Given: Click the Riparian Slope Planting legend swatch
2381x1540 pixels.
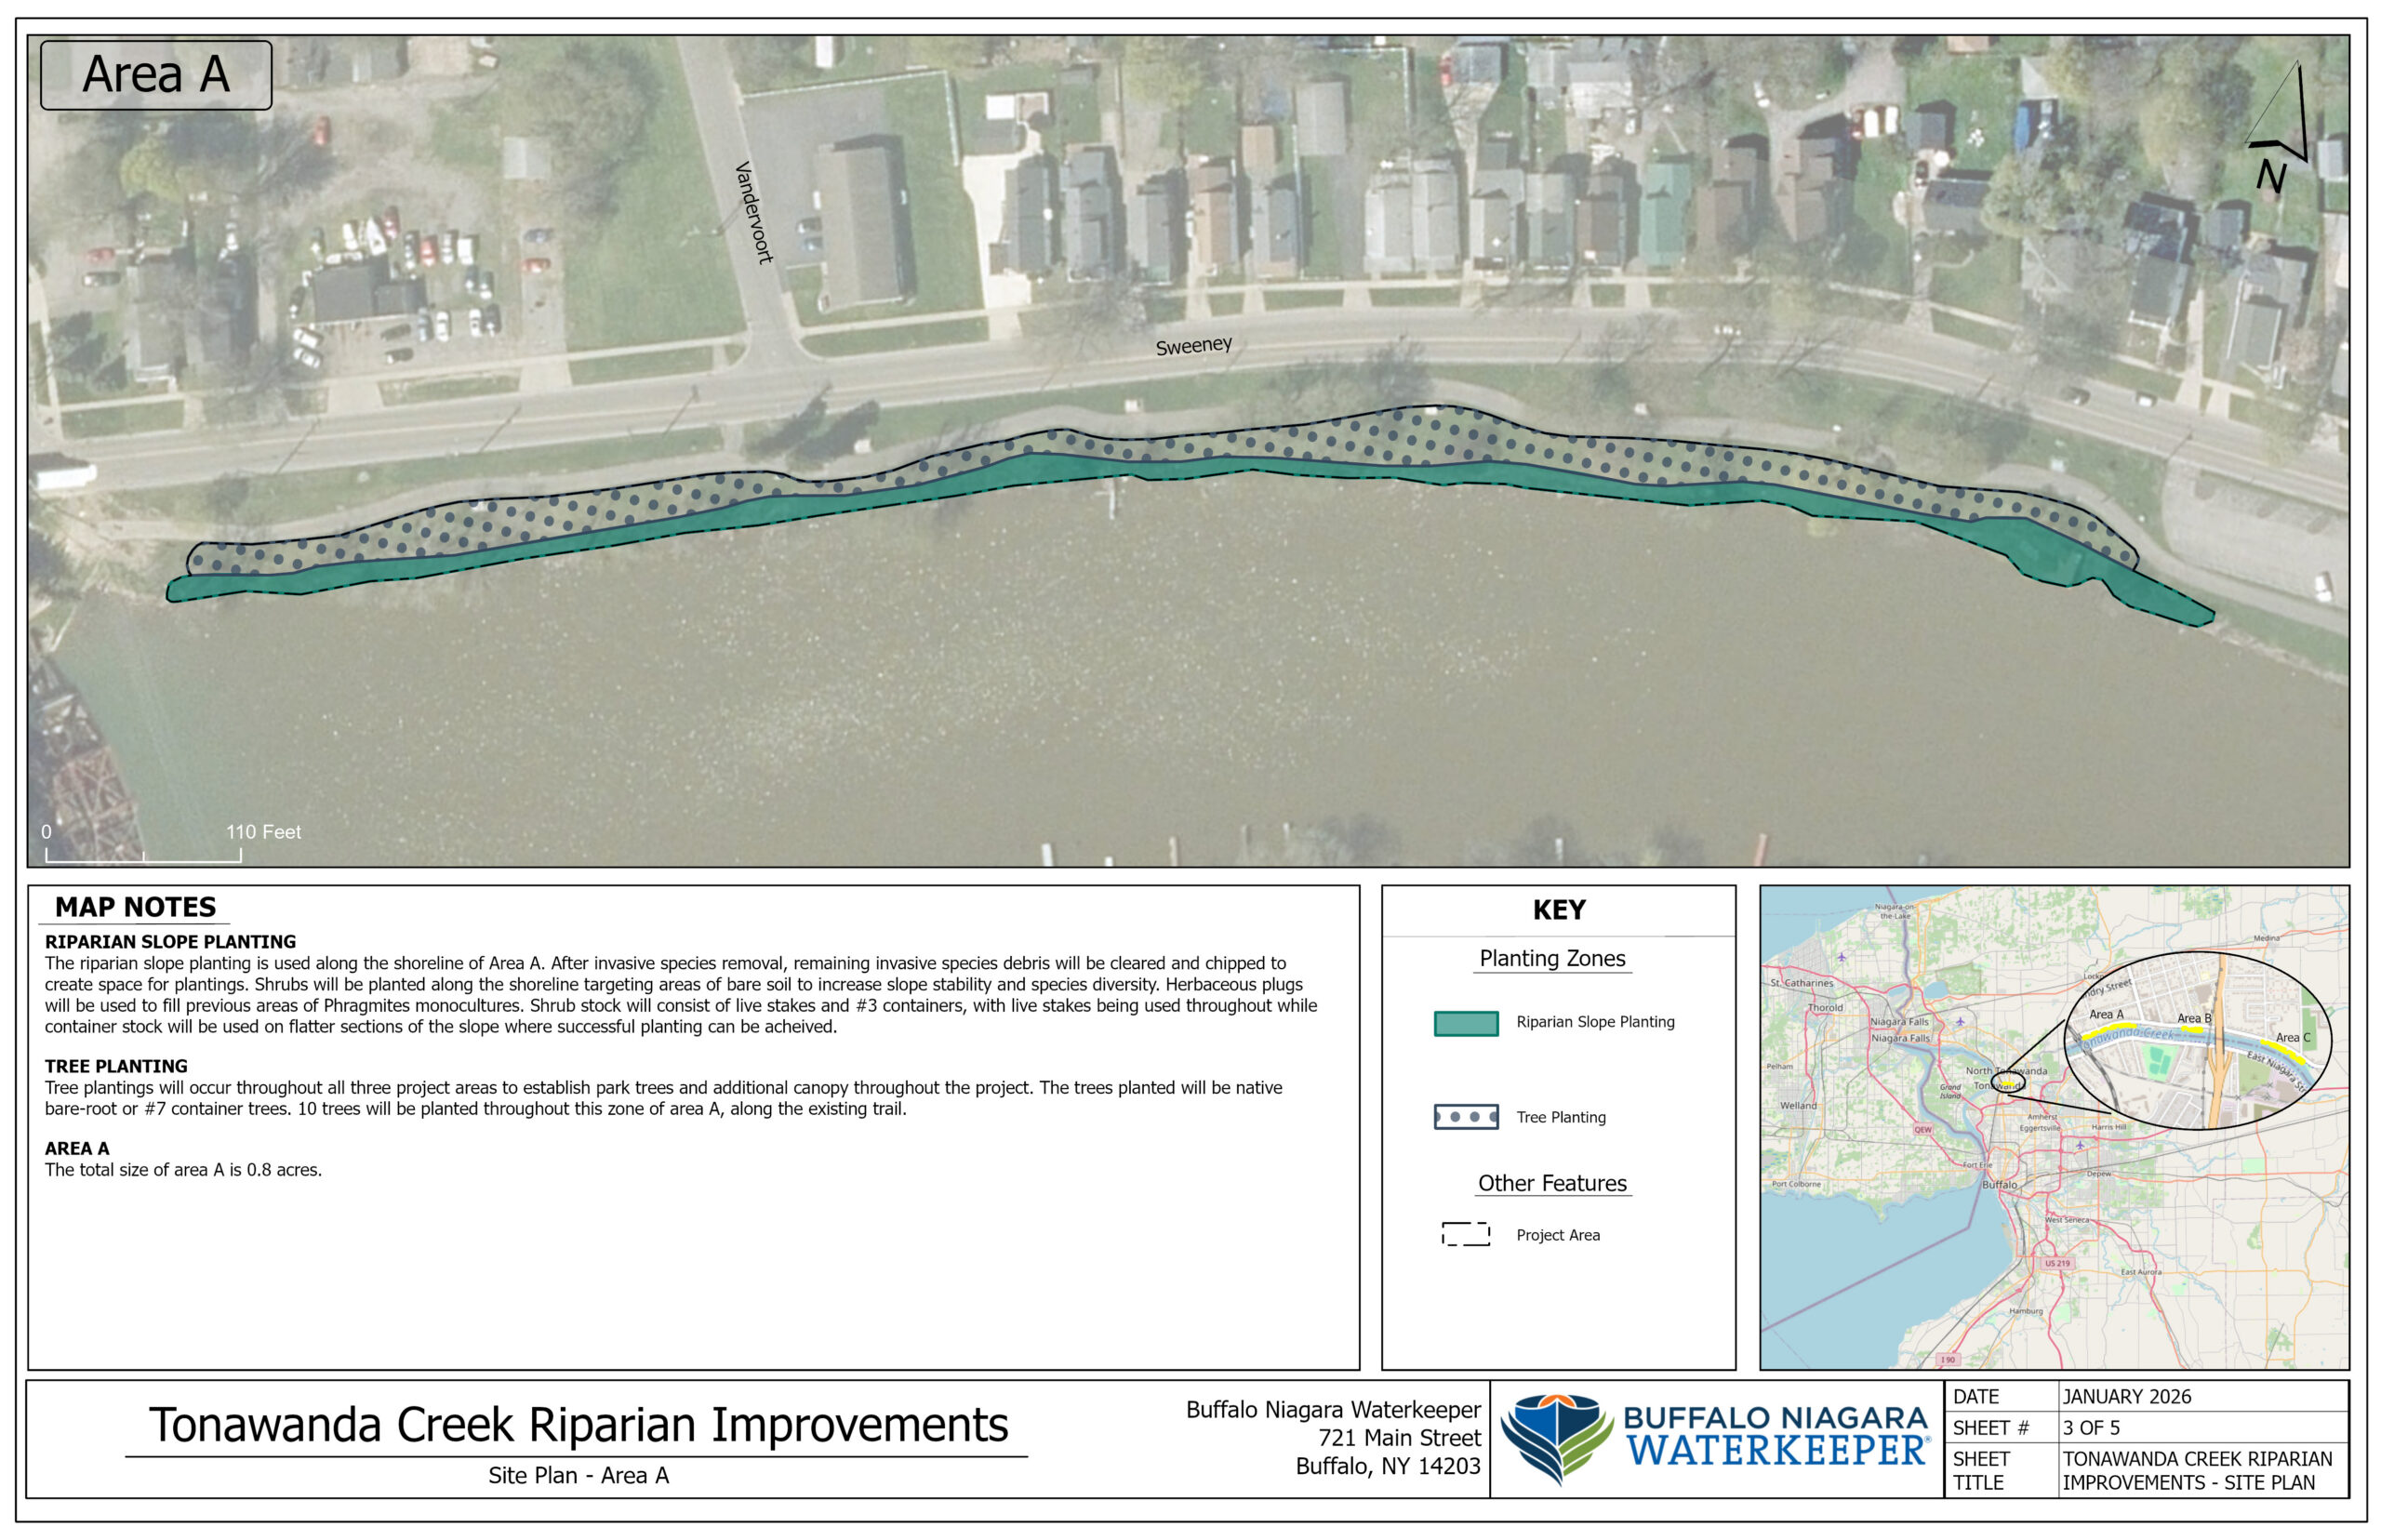Looking at the screenshot, I should [1465, 1023].
